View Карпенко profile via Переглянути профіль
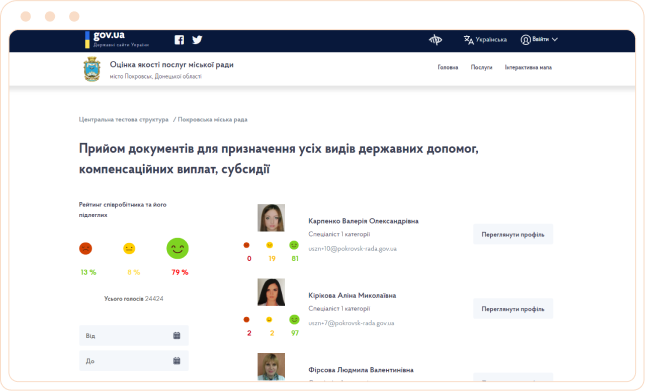 coord(513,234)
